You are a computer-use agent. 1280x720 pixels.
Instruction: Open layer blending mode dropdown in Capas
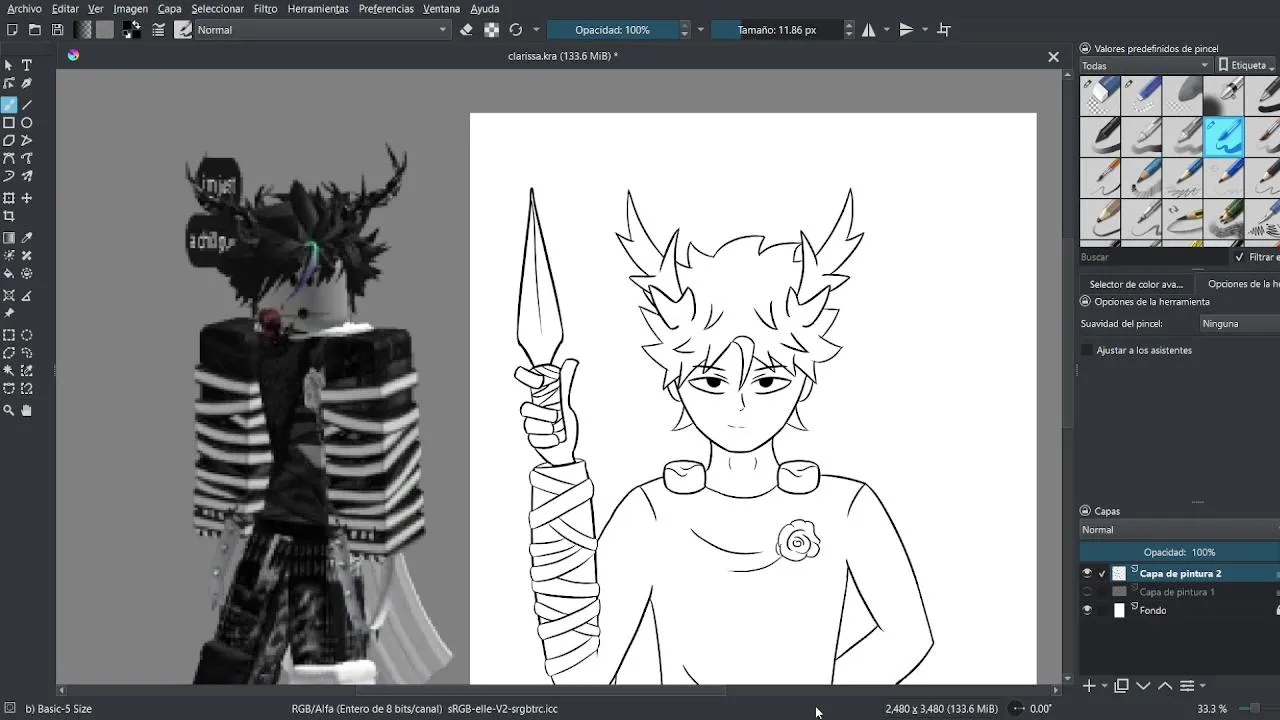click(1180, 530)
